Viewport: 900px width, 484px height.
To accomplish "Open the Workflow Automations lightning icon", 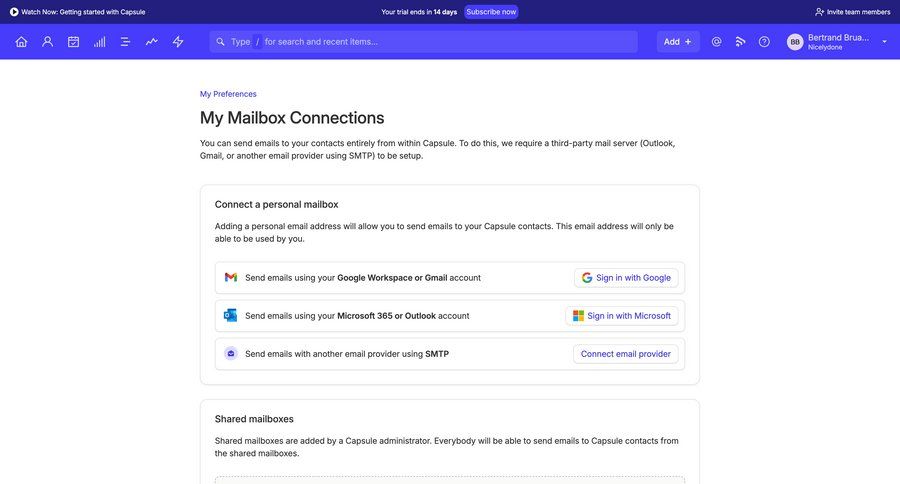I will (178, 42).
